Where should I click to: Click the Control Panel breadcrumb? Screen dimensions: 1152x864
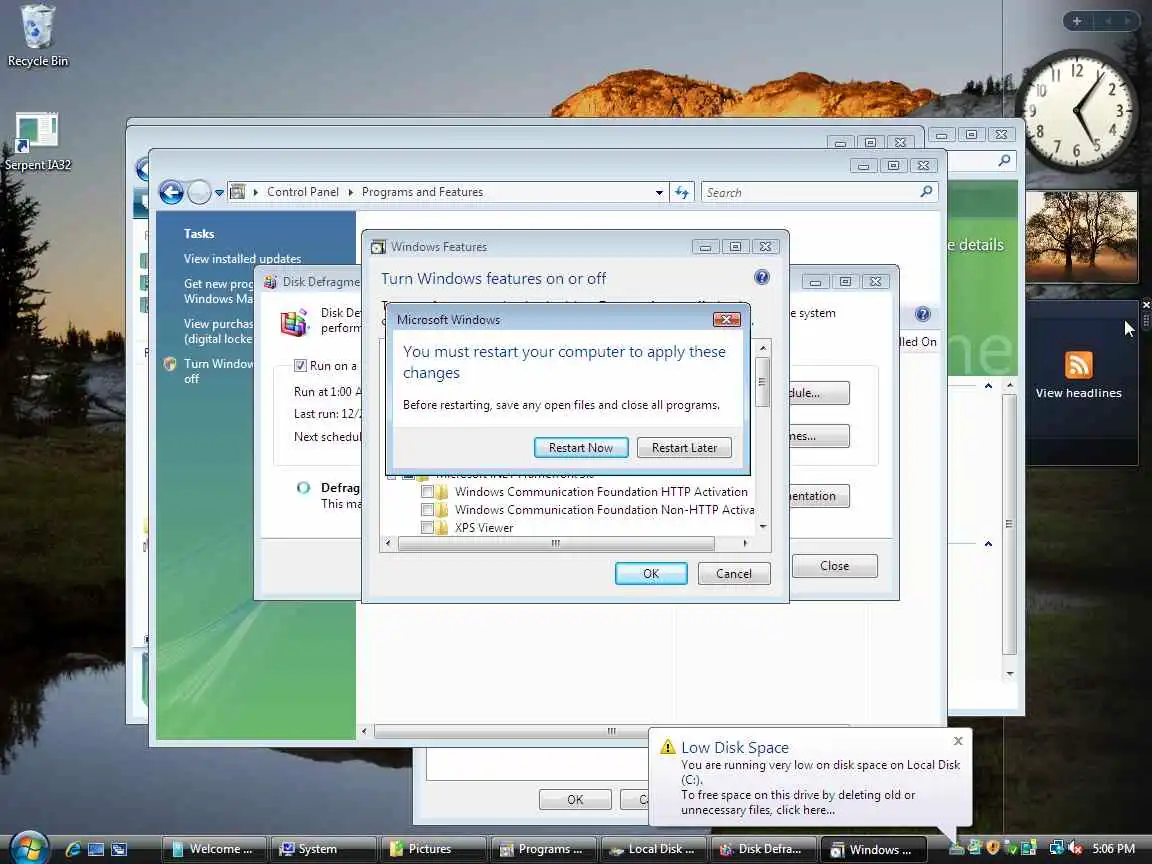pos(303,192)
